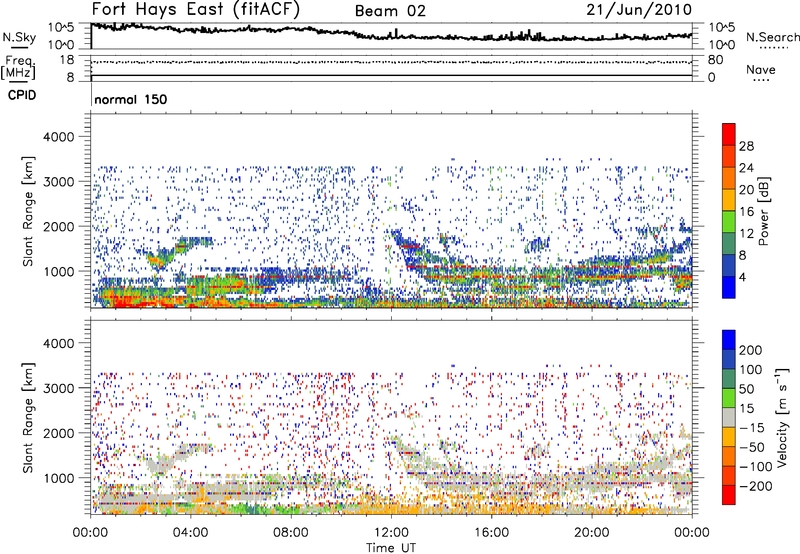Screen dimensions: 800x554
Task: Select the "Freq. [MHz]" axis label
Action: tap(18, 68)
